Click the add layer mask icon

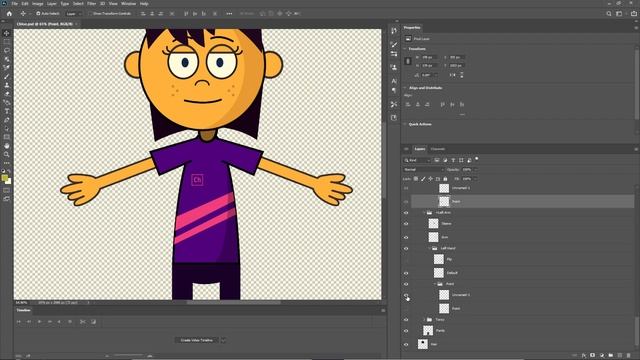[593, 356]
